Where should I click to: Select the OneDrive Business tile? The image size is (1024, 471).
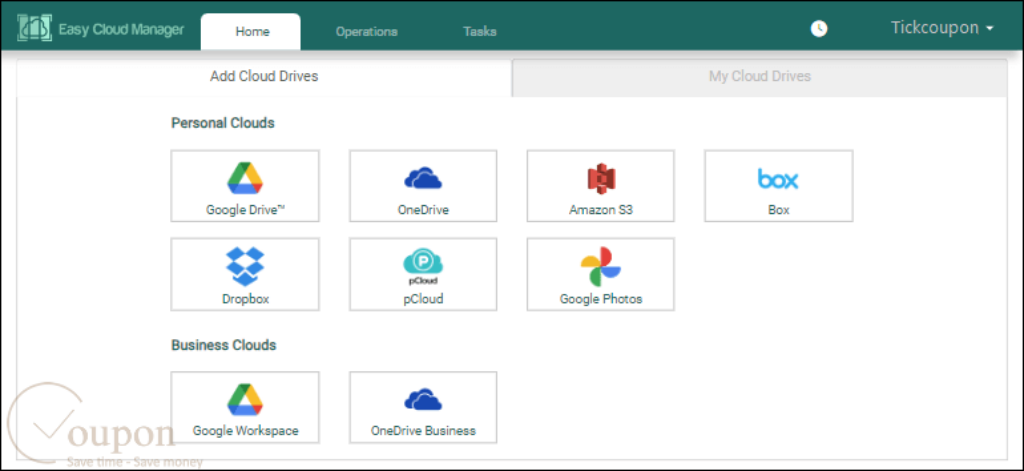click(423, 408)
